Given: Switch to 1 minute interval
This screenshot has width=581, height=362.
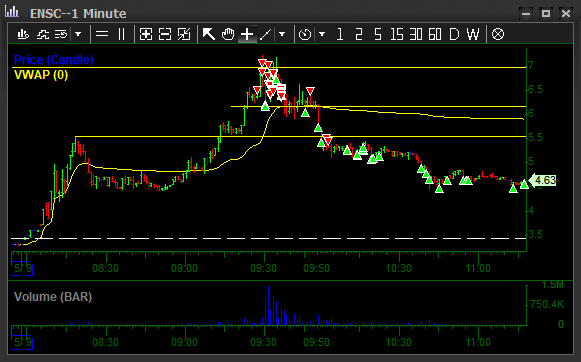Looking at the screenshot, I should pos(340,34).
